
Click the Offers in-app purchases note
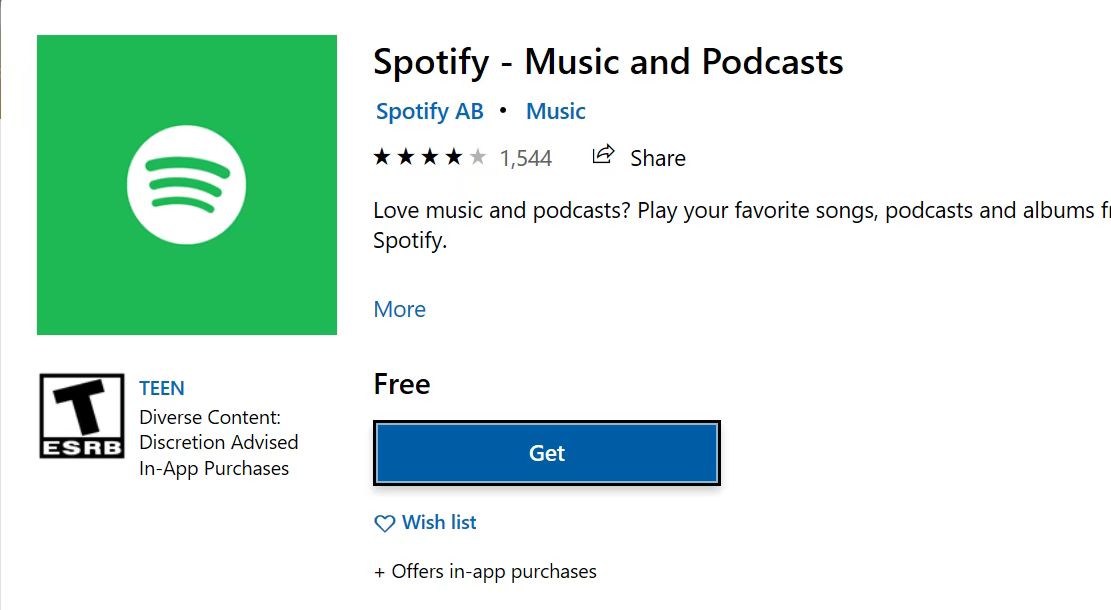coord(485,572)
